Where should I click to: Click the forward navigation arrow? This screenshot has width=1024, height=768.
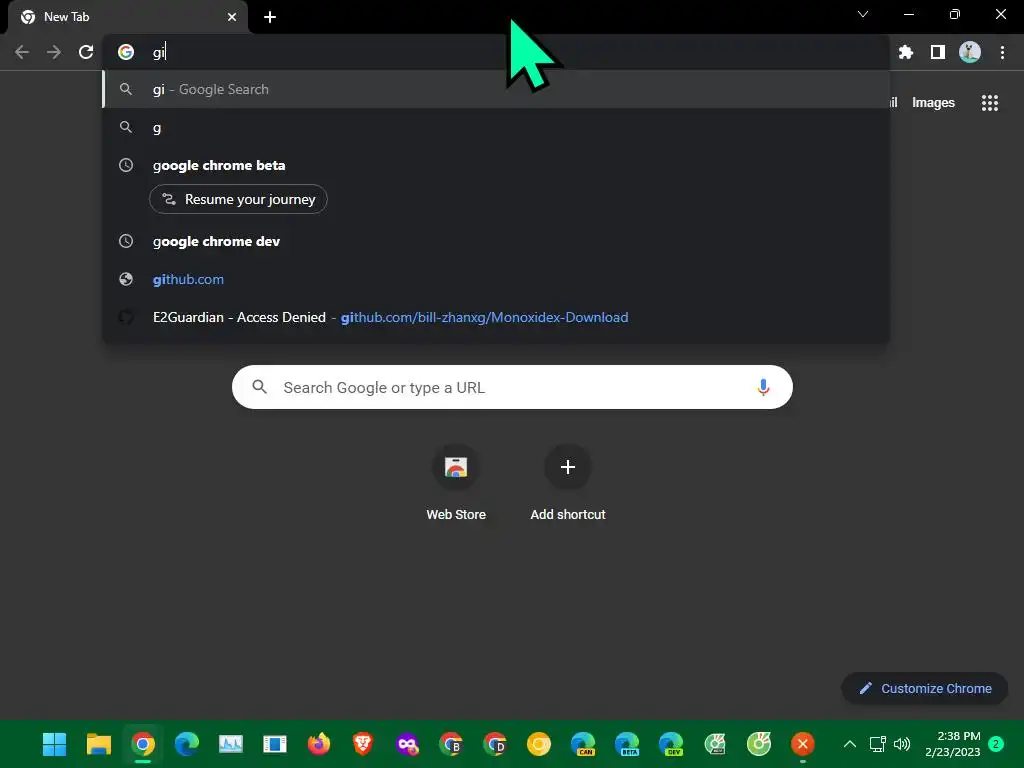click(x=54, y=52)
